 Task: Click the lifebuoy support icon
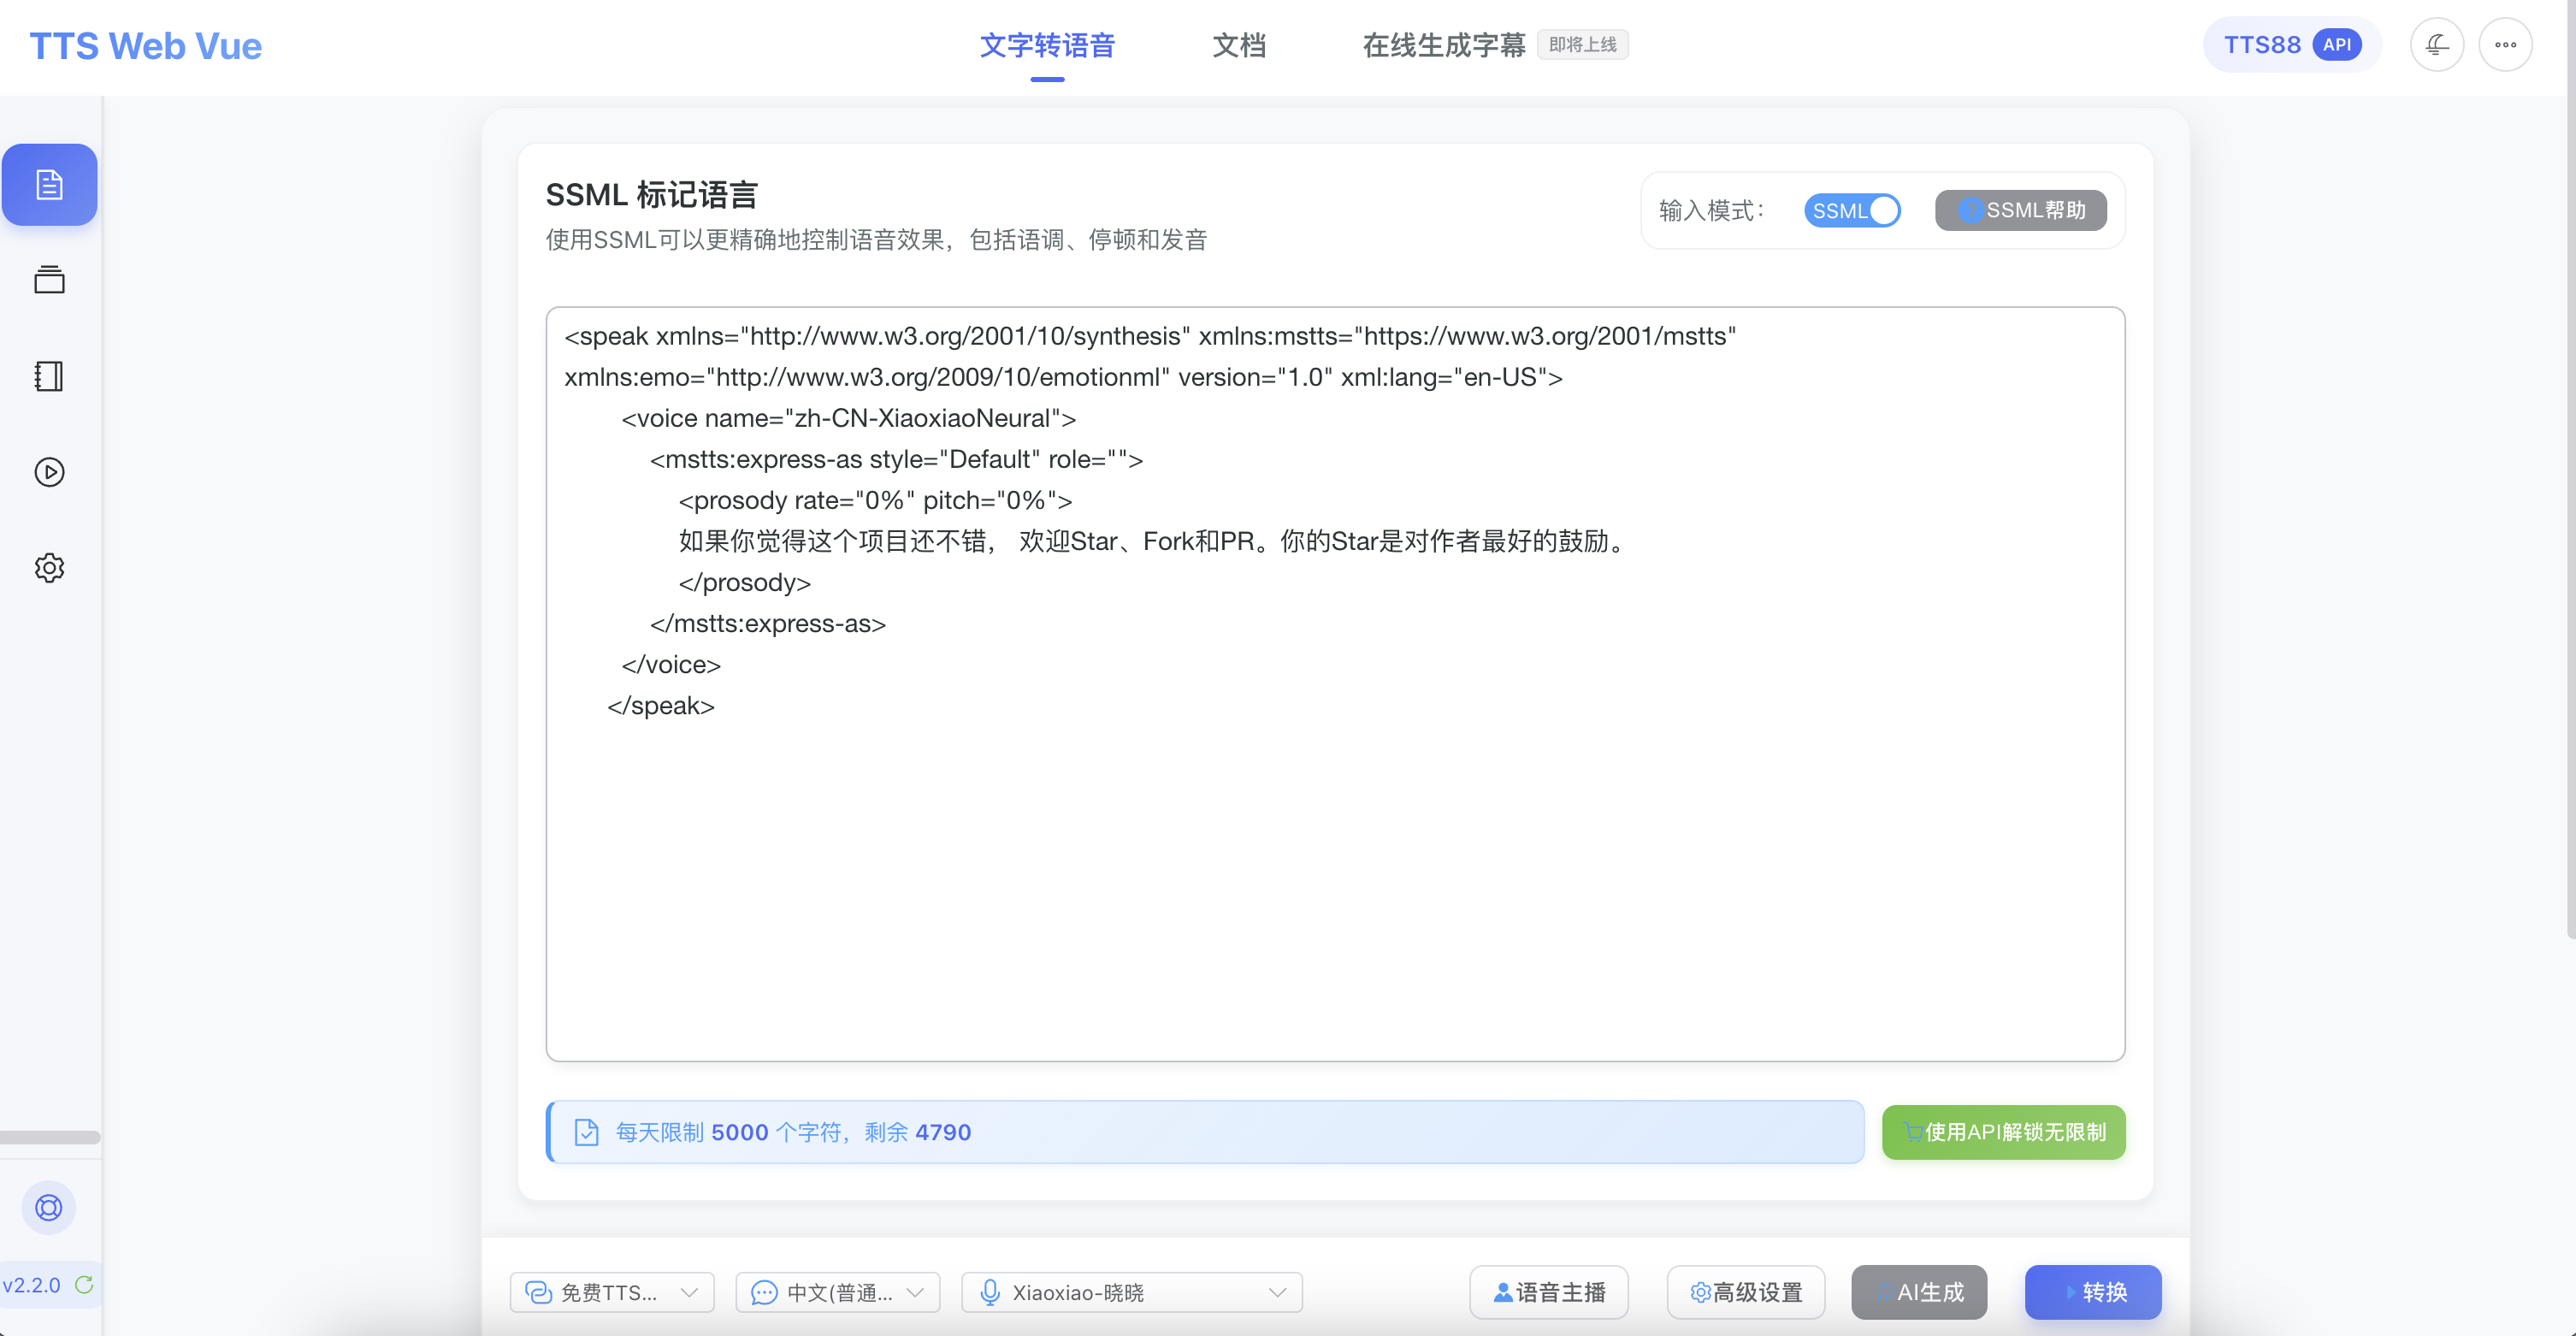[49, 1207]
